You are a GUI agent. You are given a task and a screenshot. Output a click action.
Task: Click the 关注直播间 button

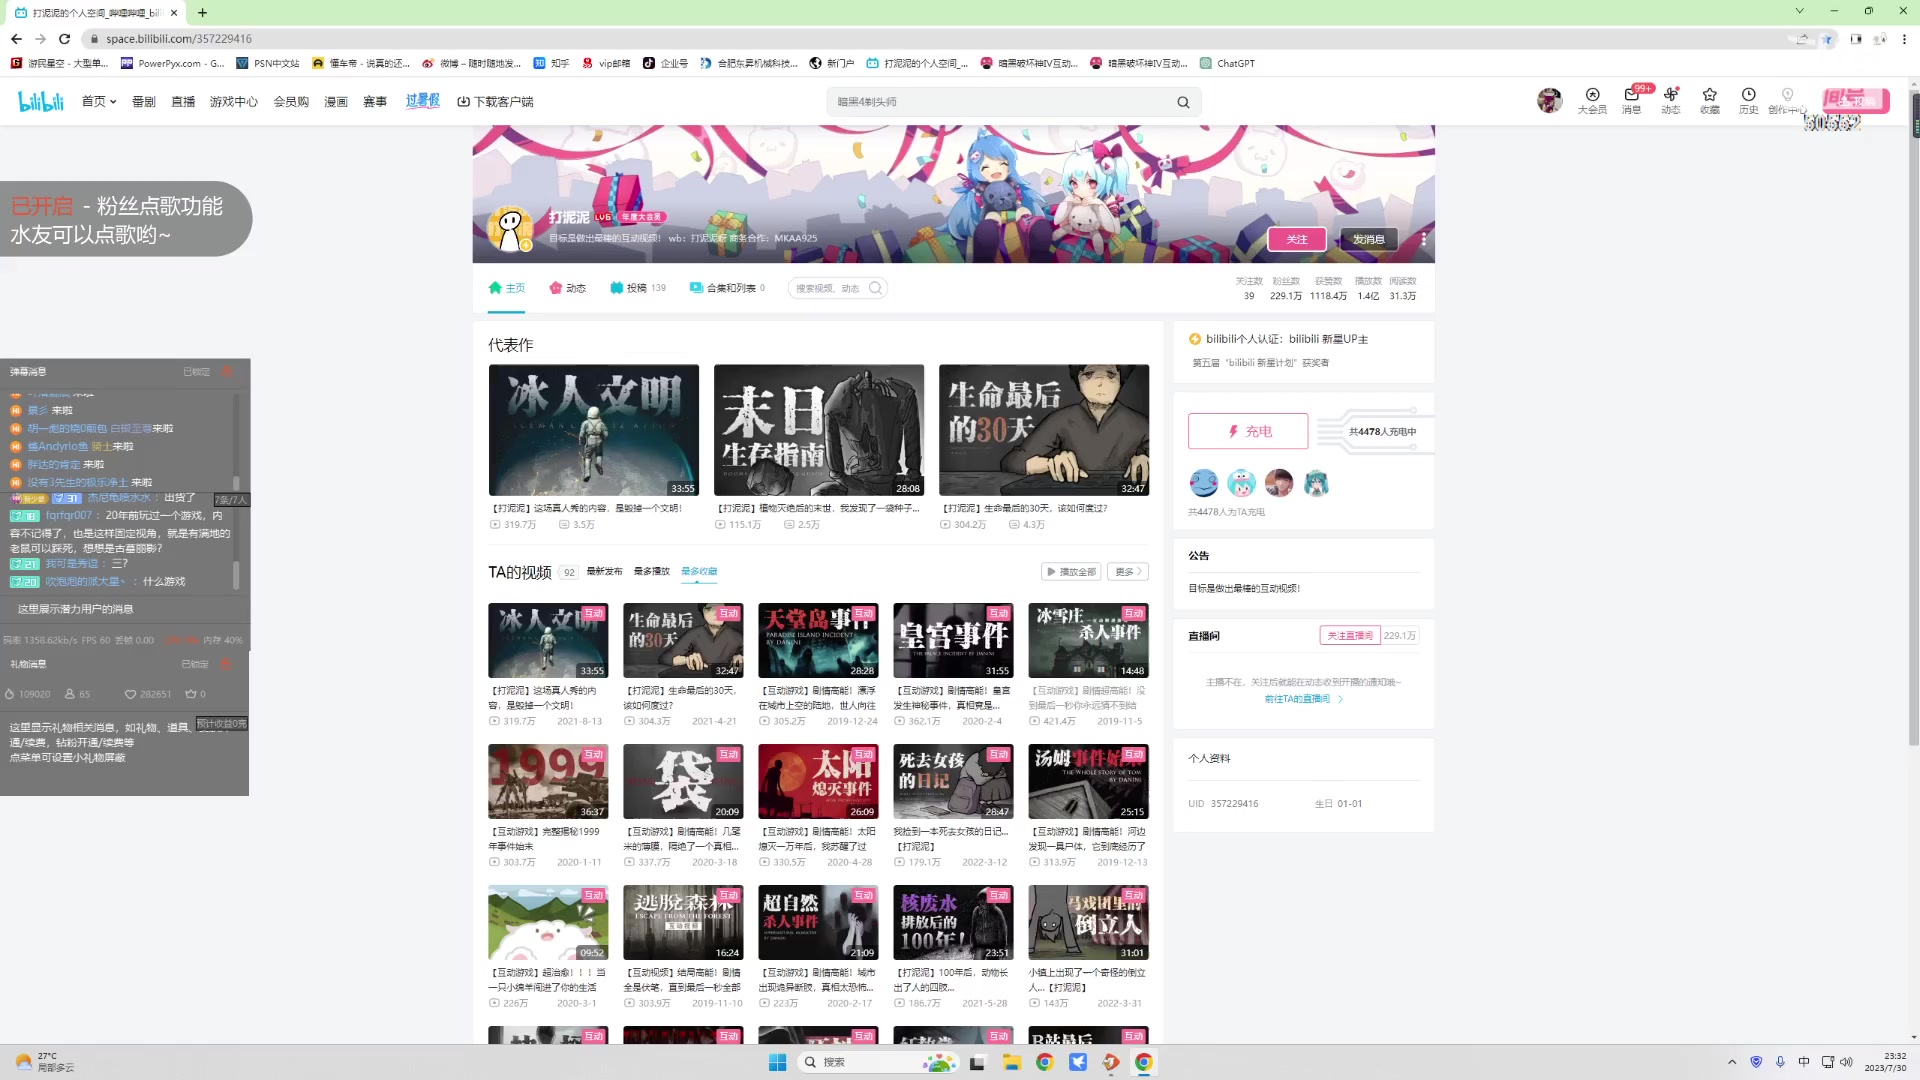(1350, 636)
